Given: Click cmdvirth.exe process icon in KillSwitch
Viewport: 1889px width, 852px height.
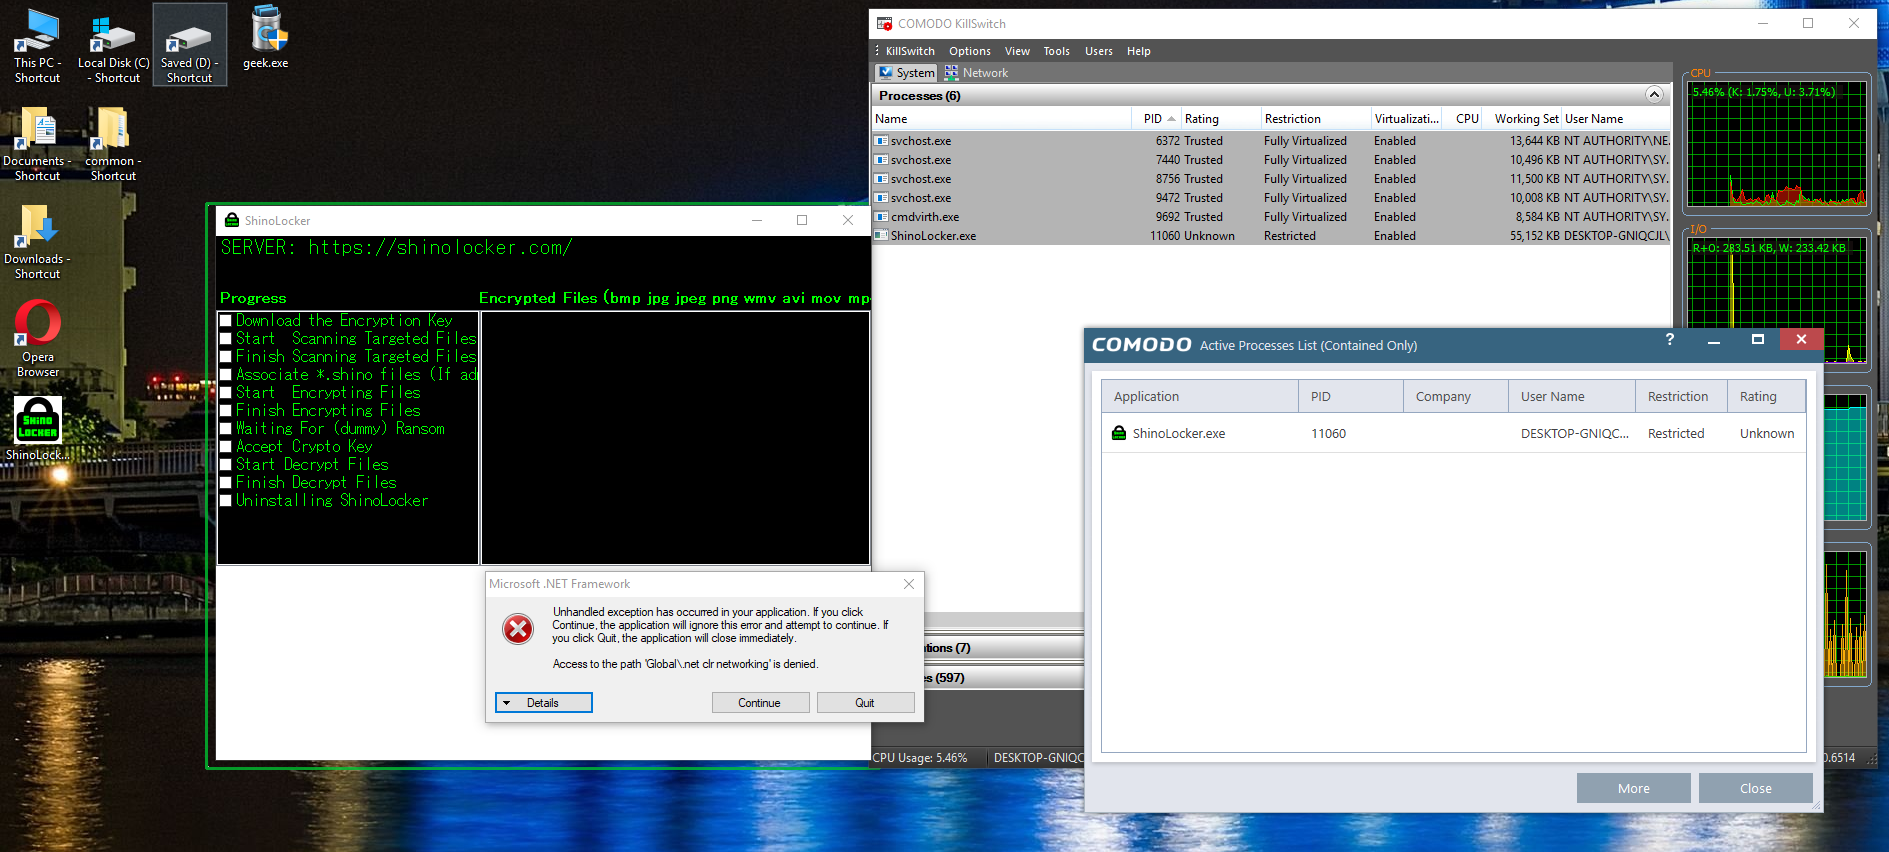Looking at the screenshot, I should pyautogui.click(x=881, y=217).
